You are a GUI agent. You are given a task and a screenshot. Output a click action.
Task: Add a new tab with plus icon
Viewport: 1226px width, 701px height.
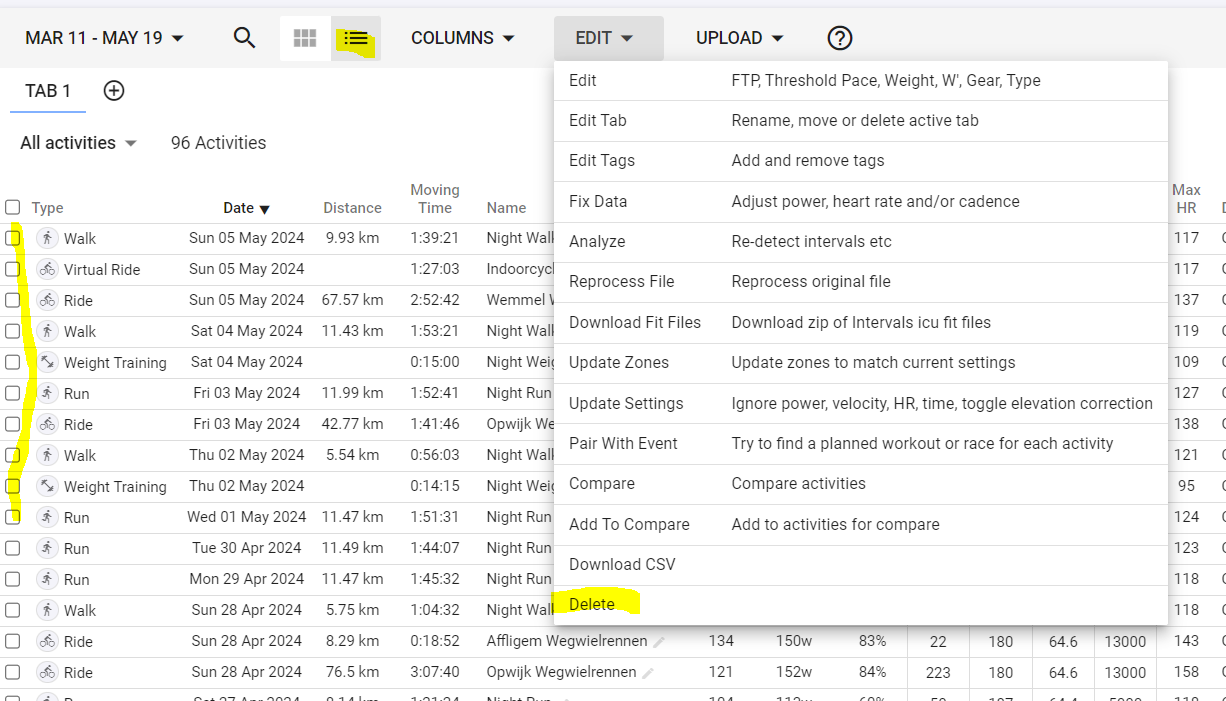click(114, 91)
